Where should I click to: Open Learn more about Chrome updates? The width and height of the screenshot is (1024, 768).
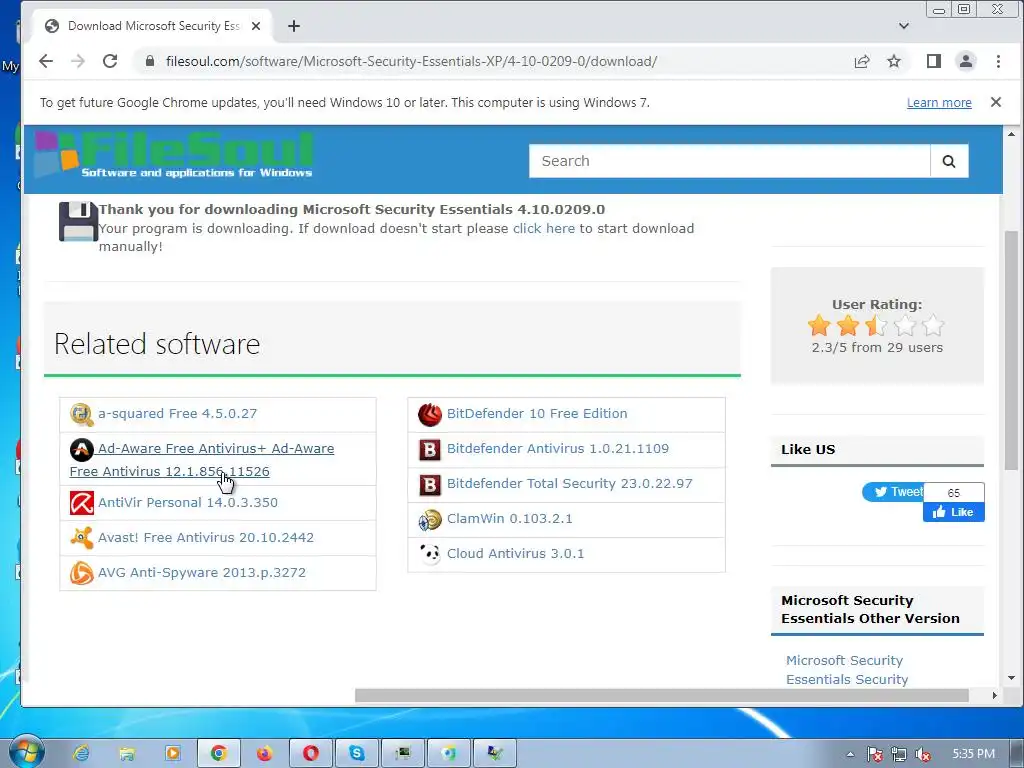coord(939,103)
